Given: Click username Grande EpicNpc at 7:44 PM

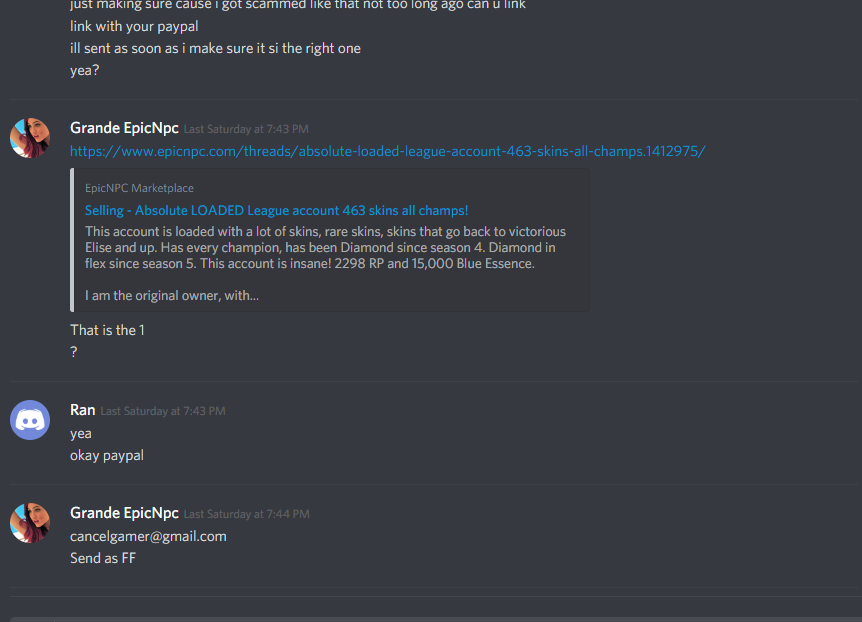Looking at the screenshot, I should pyautogui.click(x=124, y=513).
